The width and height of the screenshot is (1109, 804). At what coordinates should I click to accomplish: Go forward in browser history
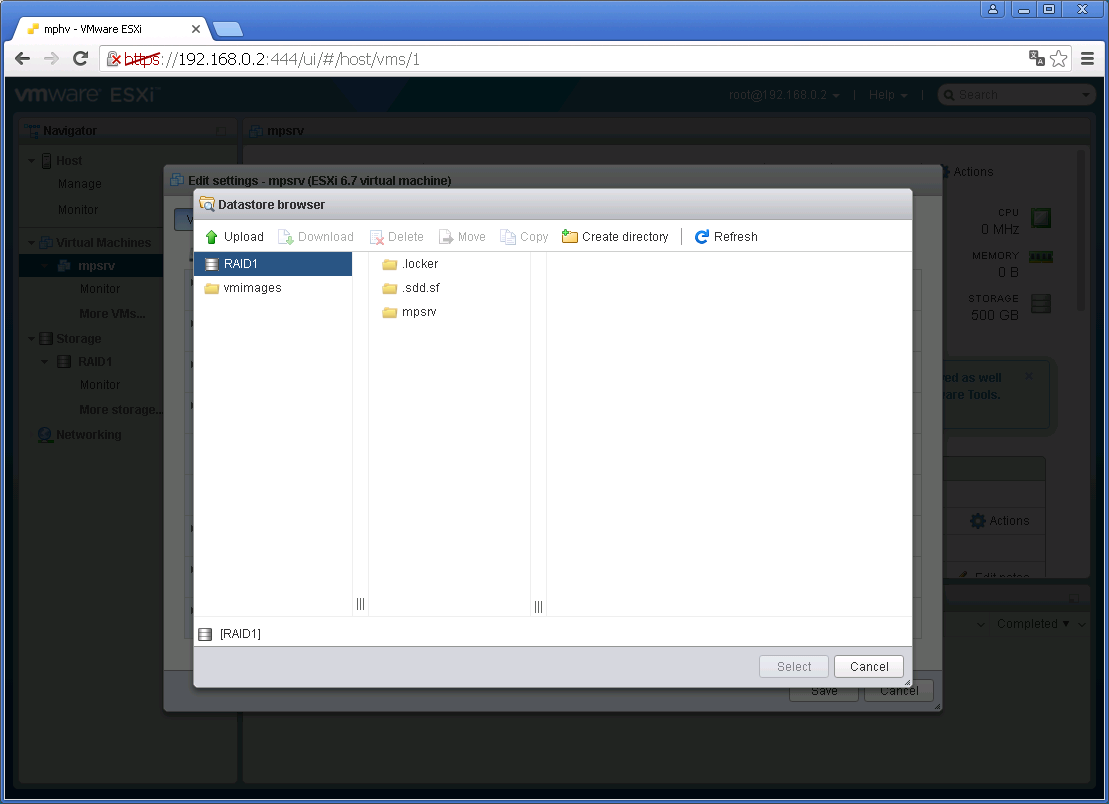click(52, 59)
